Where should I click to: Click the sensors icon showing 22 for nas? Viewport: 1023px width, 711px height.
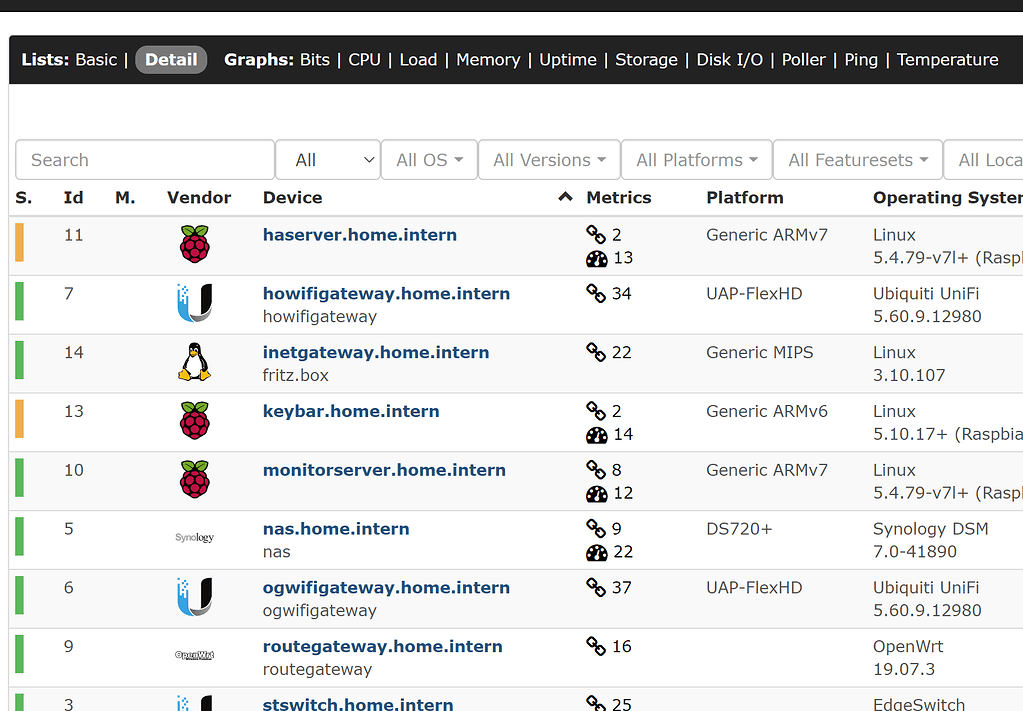point(597,552)
